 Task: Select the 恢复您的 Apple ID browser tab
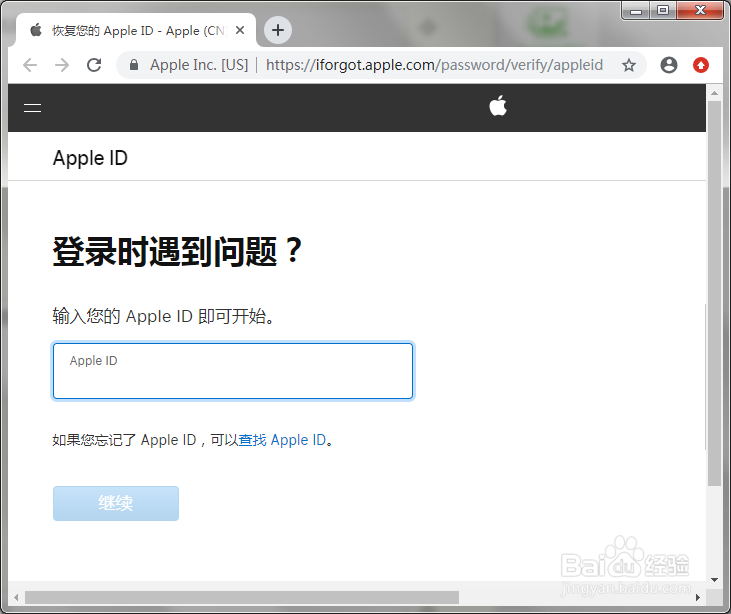[135, 30]
